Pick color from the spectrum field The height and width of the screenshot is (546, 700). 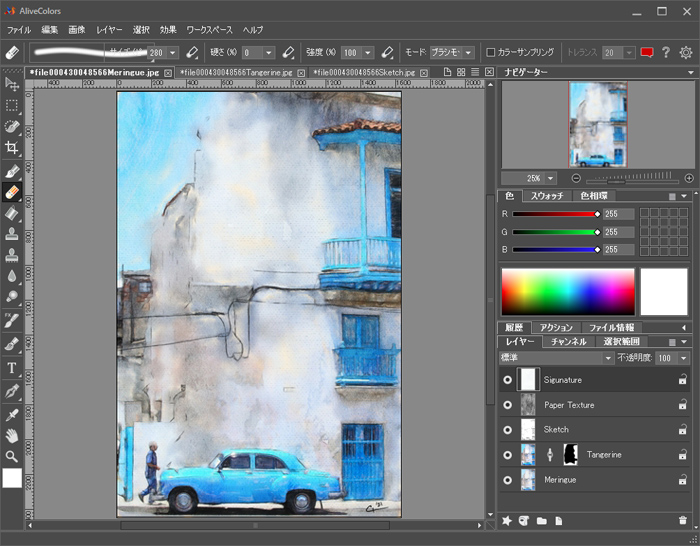(x=568, y=292)
